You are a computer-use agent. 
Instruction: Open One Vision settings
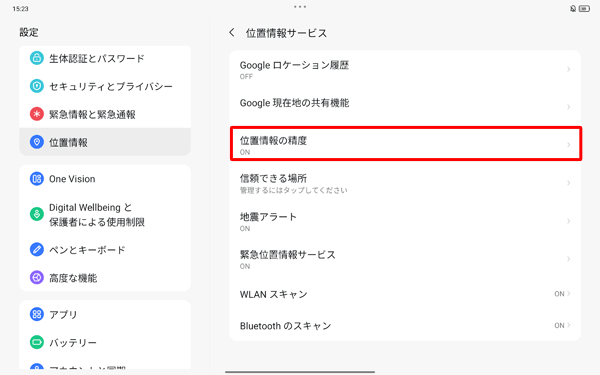point(105,179)
